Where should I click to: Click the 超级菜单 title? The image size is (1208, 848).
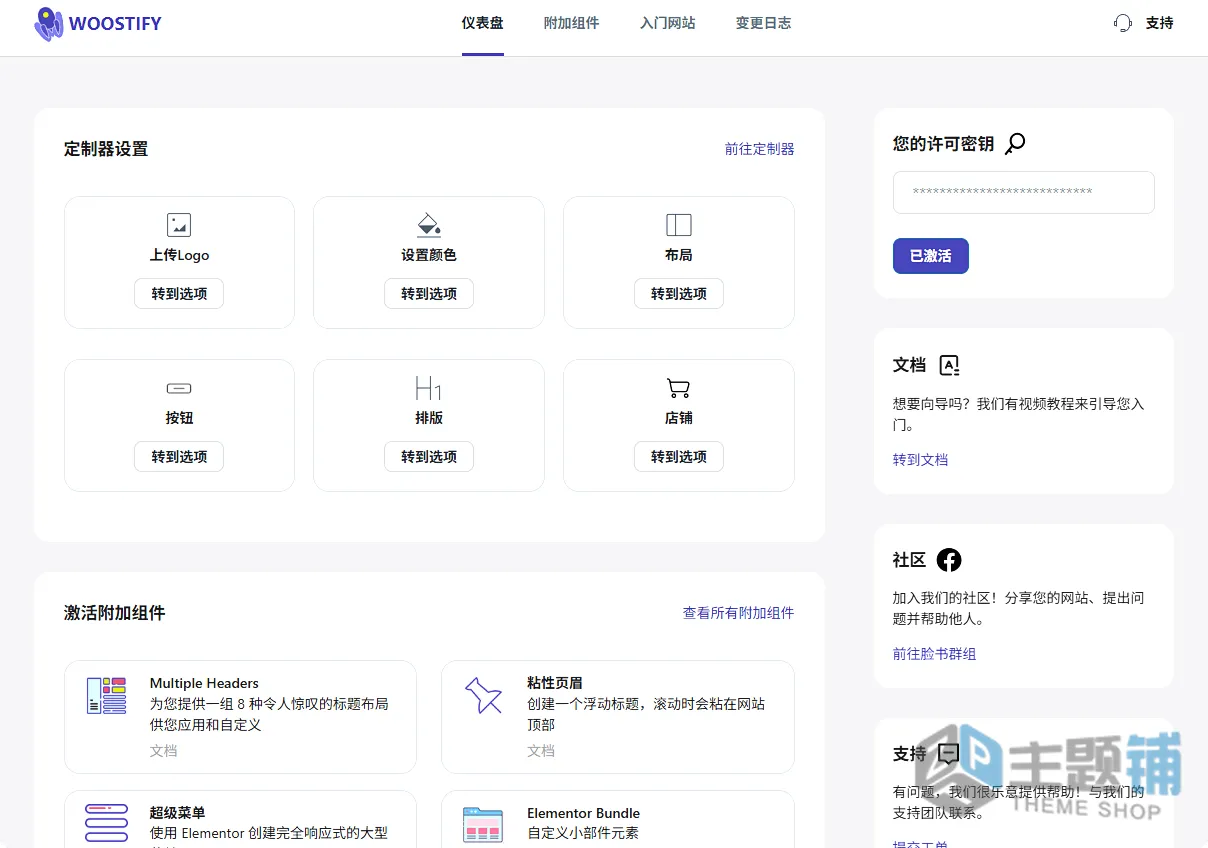(178, 813)
